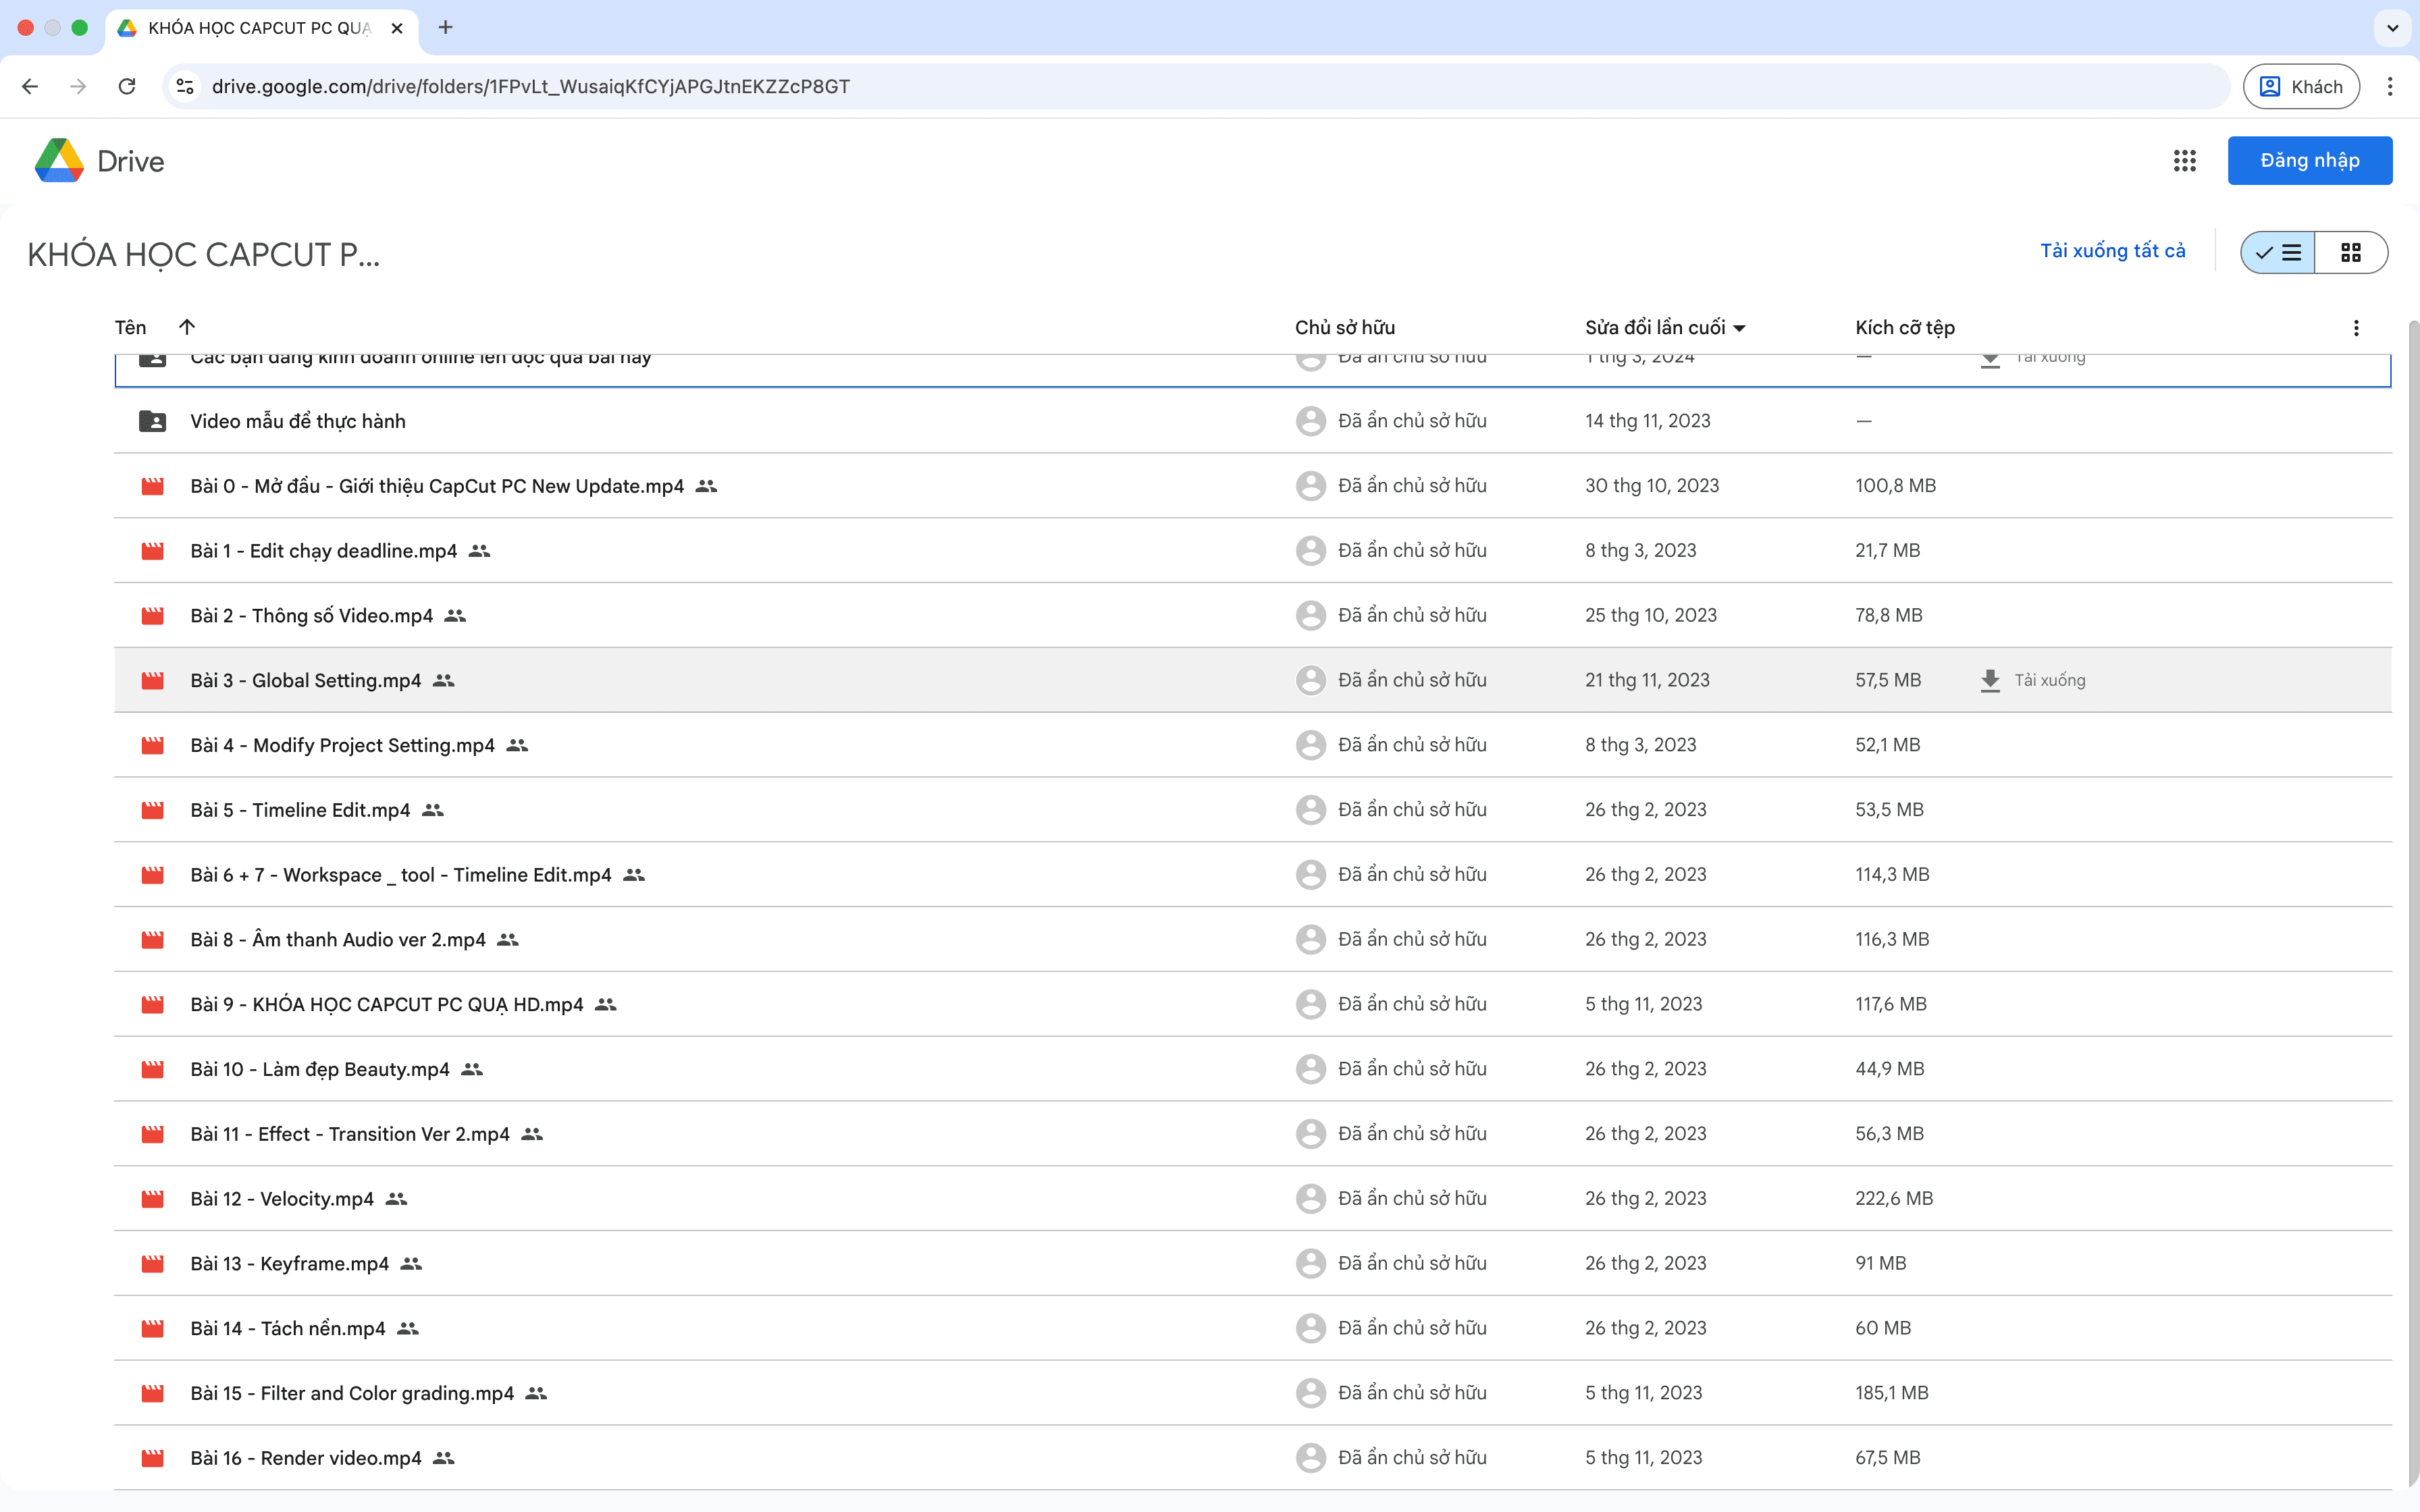Click video file icon for Bài 12 - Velocity.mp4
Viewport: 2420px width, 1512px height.
click(x=152, y=1199)
